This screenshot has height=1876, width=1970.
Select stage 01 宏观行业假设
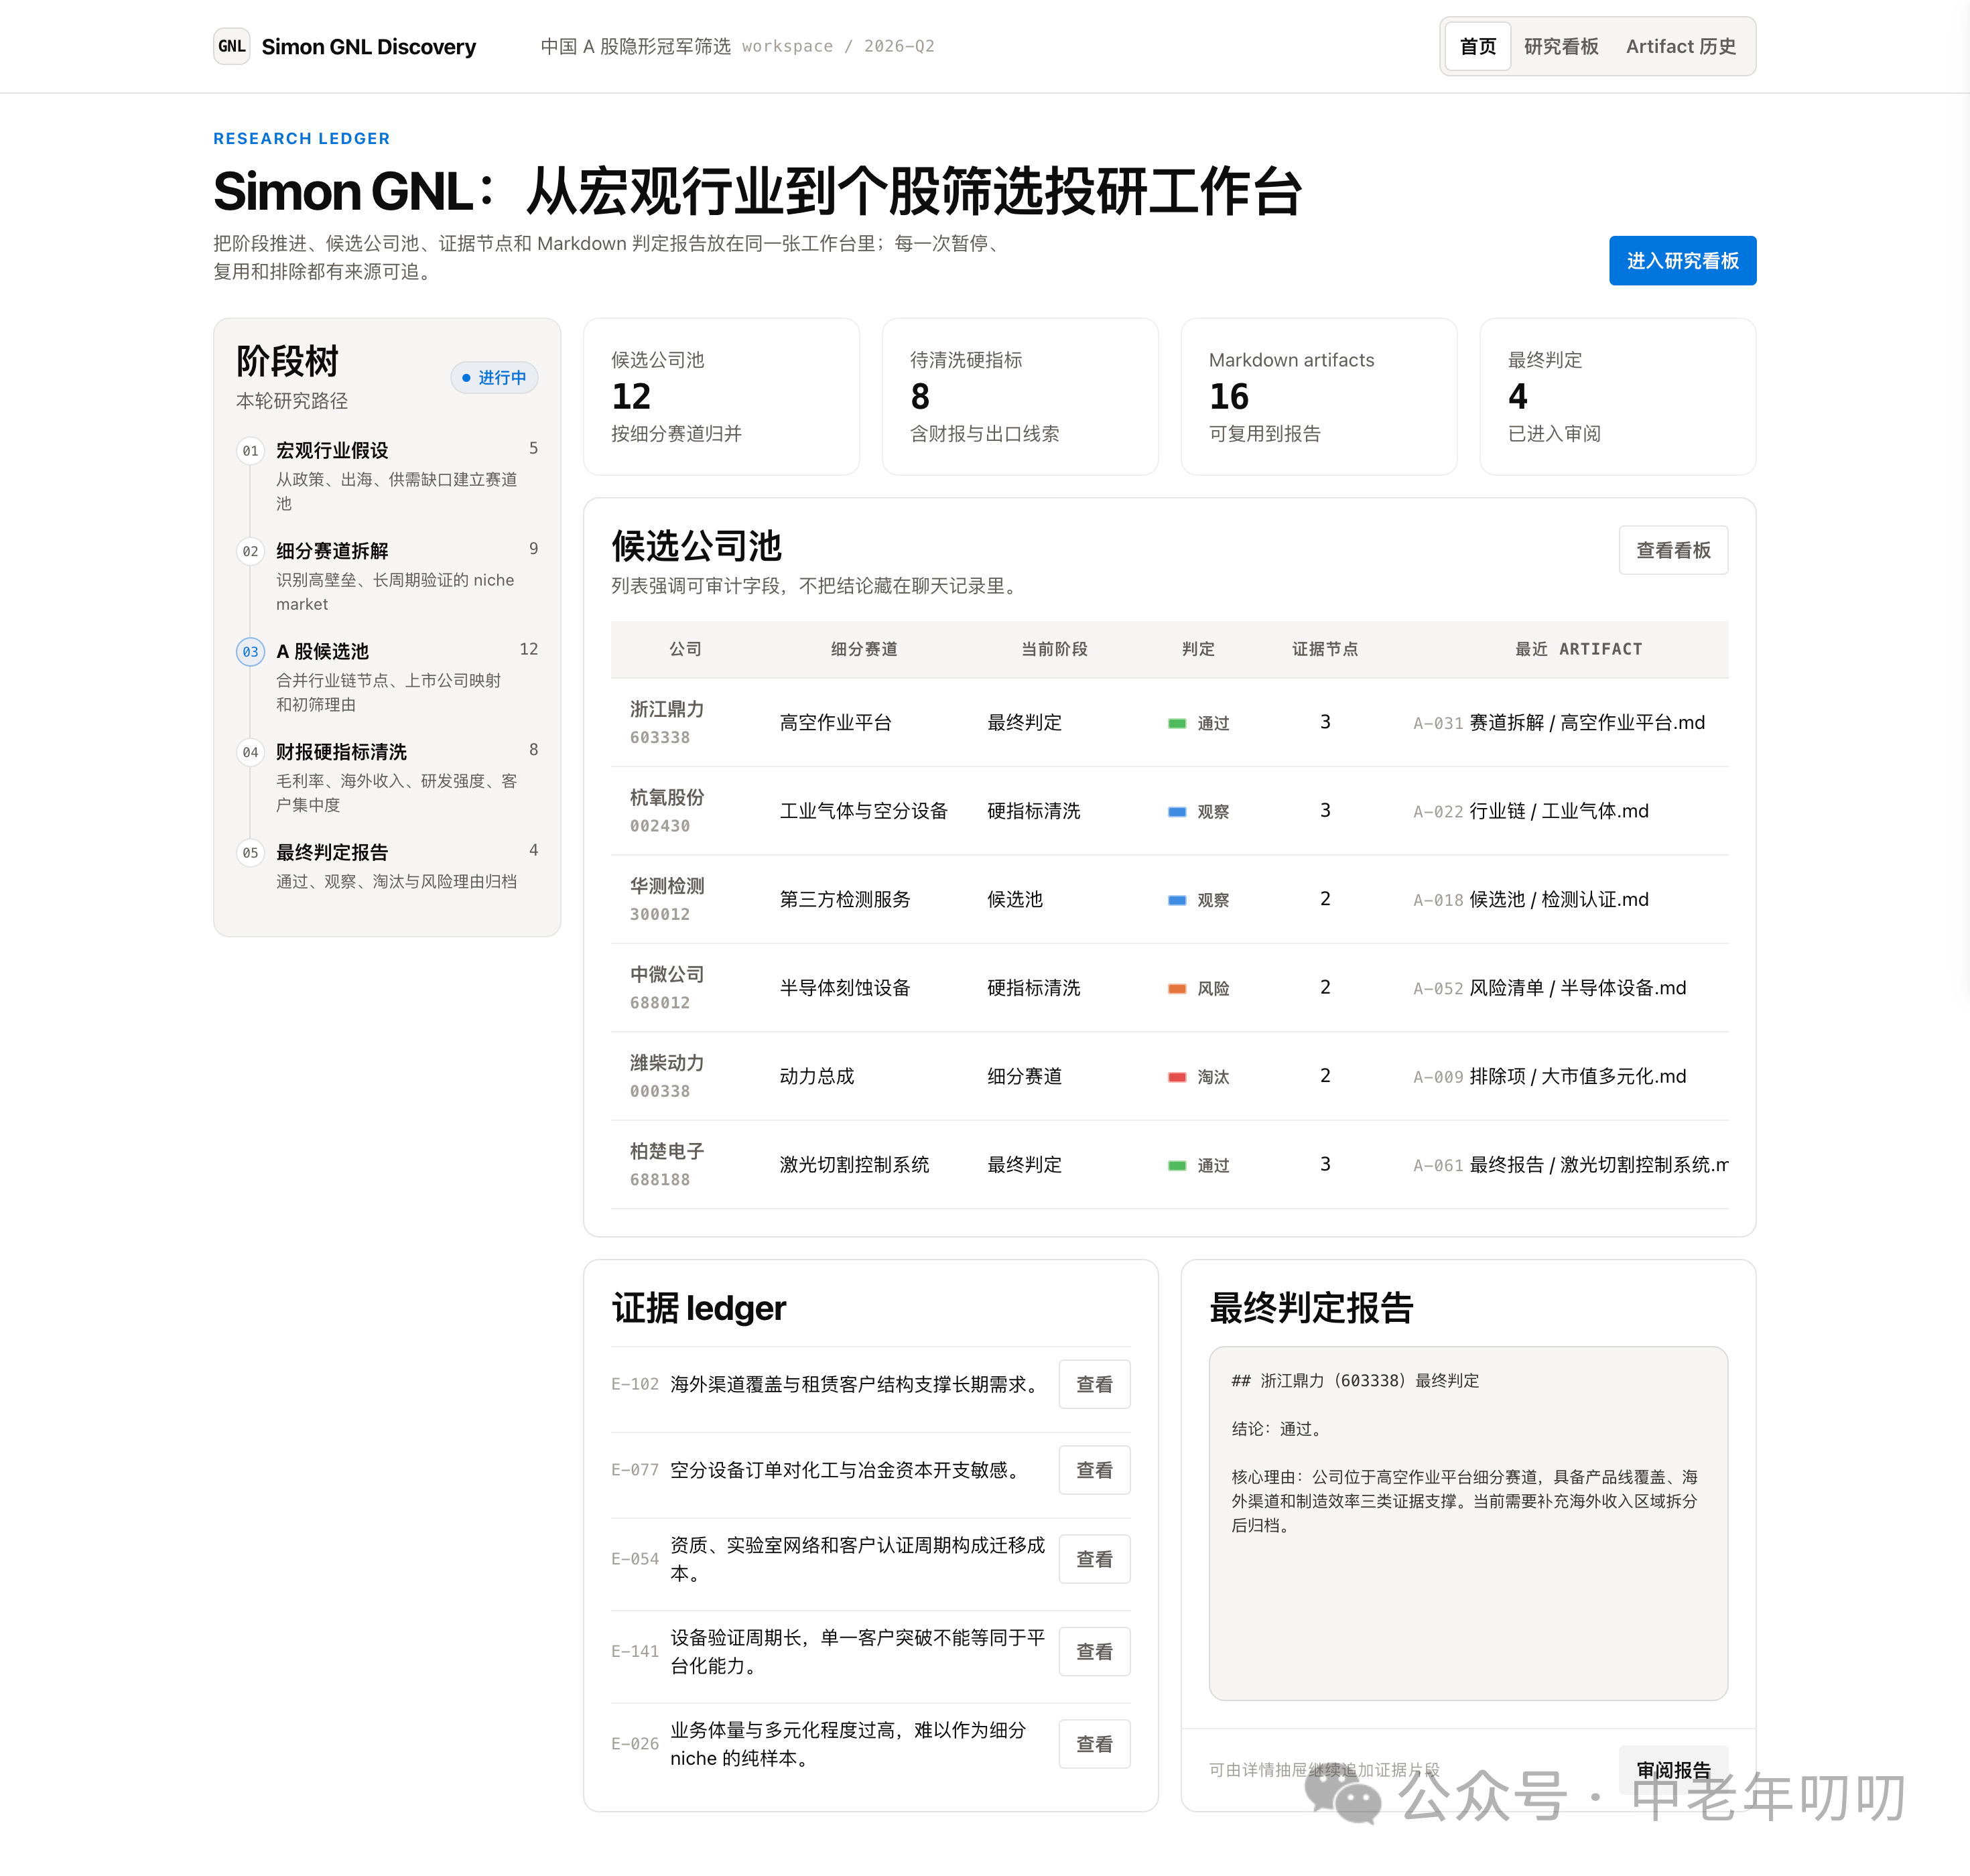[387, 476]
